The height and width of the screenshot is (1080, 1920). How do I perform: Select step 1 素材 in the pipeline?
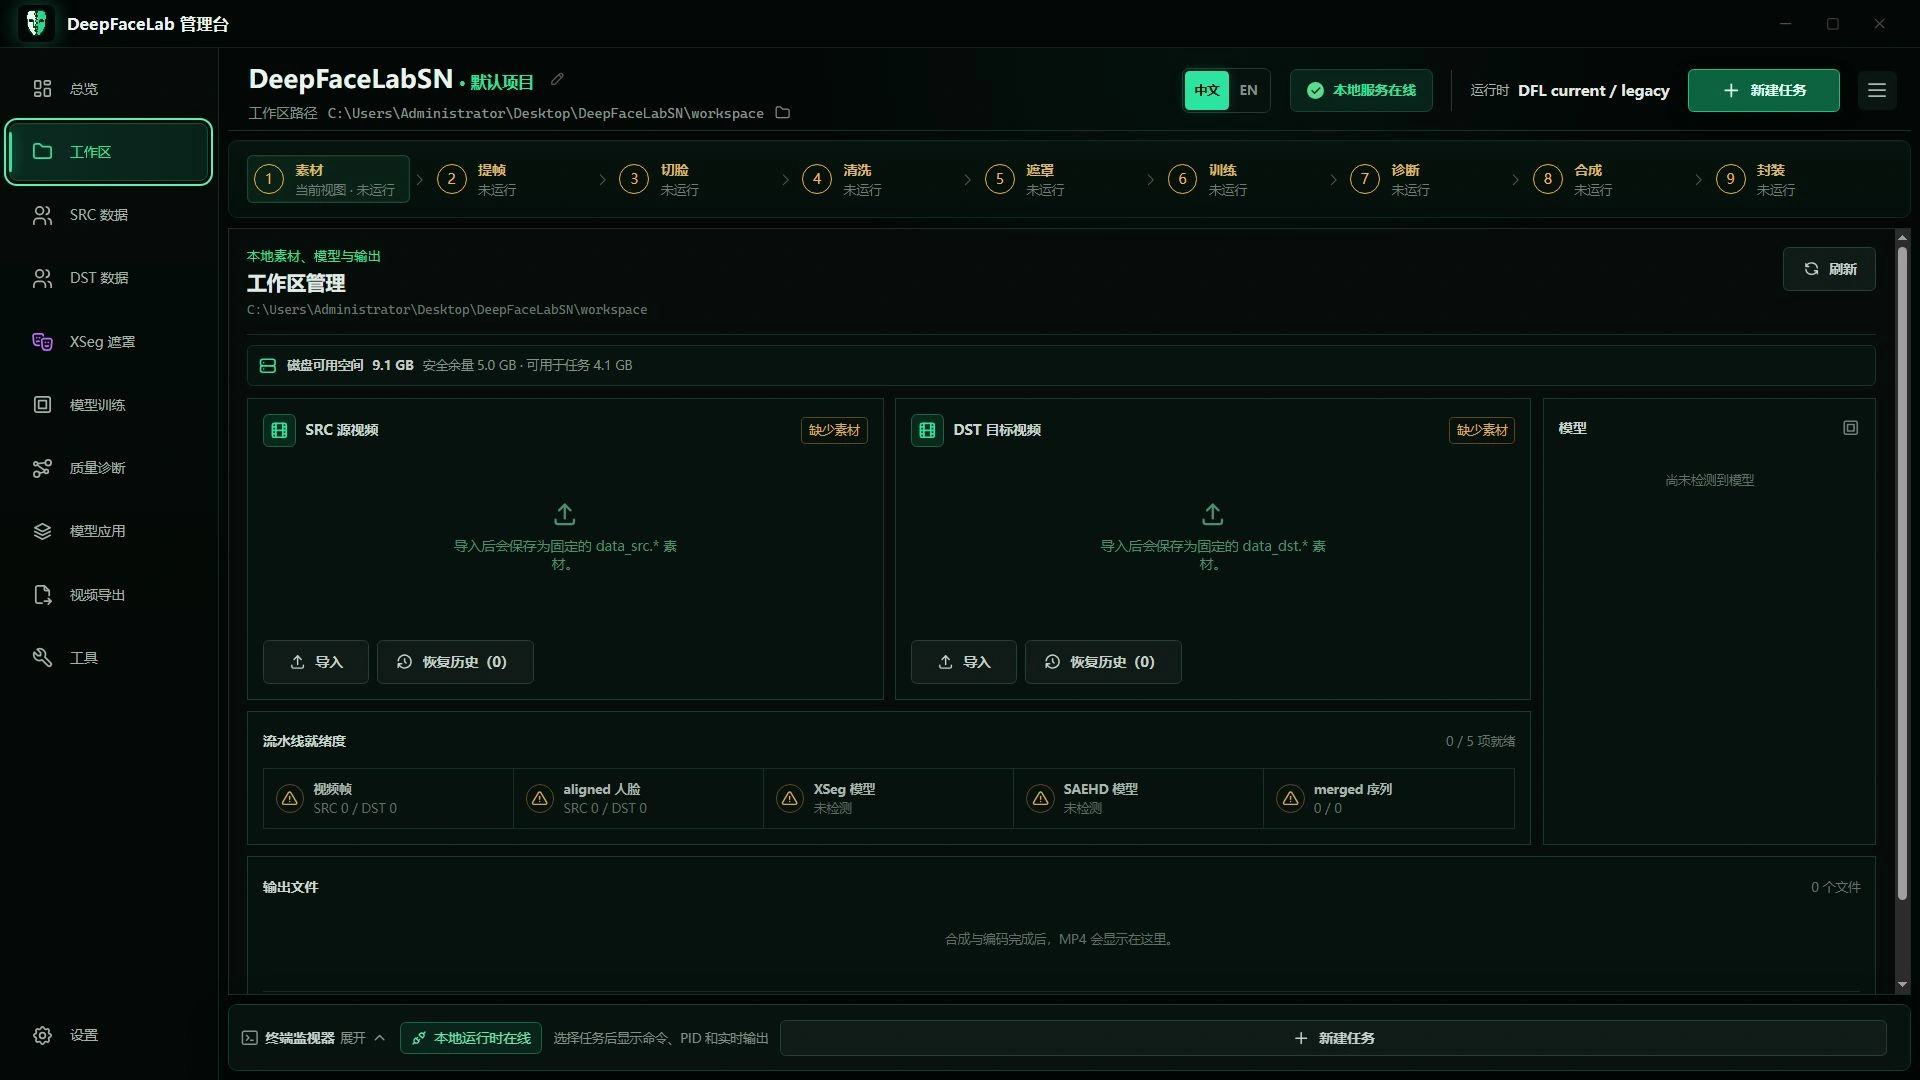tap(328, 179)
